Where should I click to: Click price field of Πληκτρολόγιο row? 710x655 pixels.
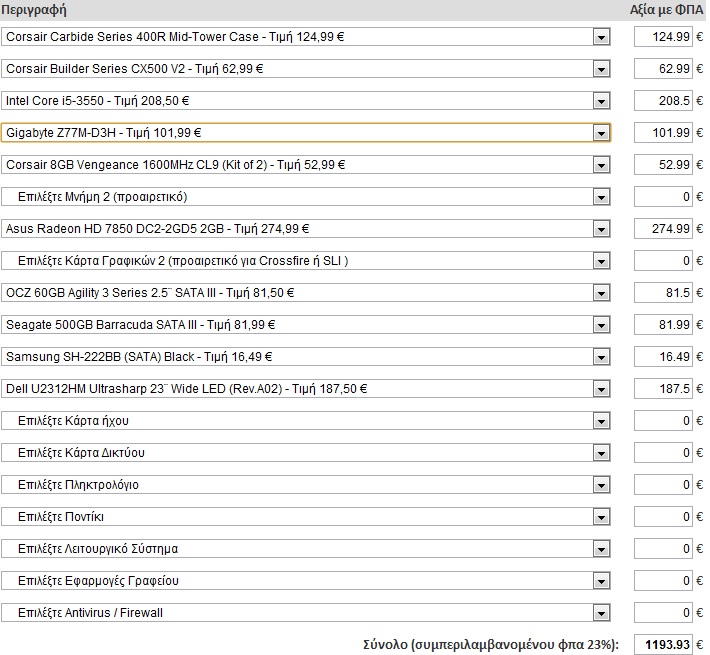pyautogui.click(x=663, y=485)
